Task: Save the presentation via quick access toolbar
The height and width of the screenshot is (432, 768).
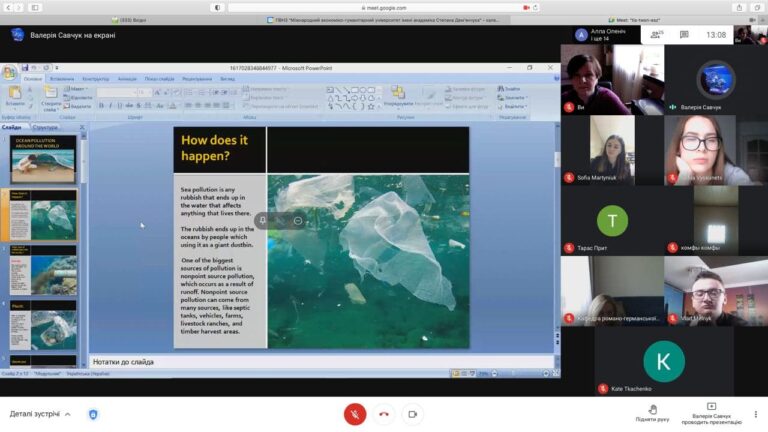Action: coord(24,68)
